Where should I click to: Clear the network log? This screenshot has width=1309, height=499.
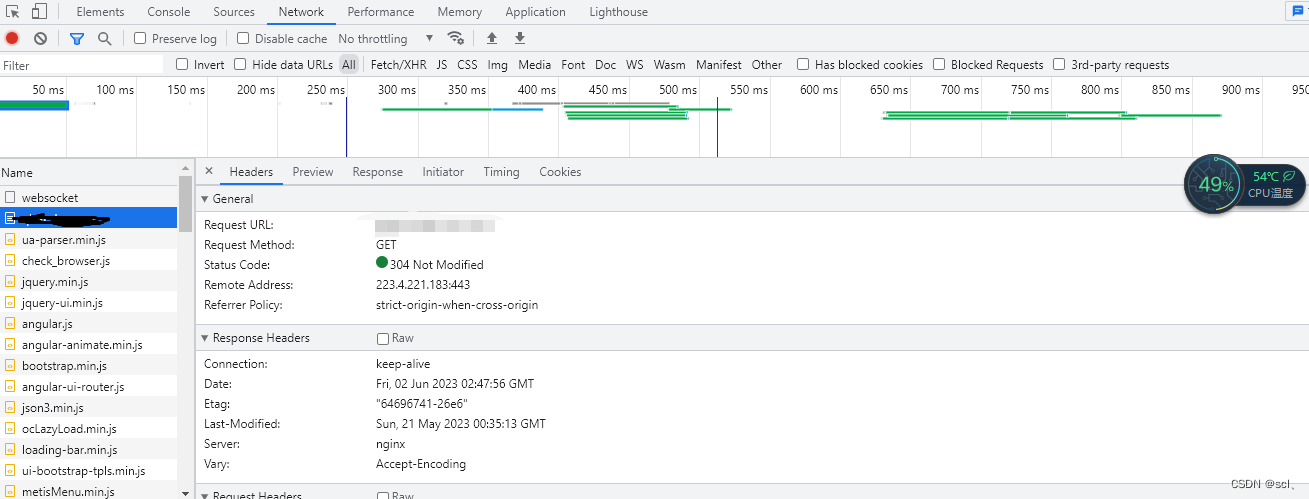pyautogui.click(x=40, y=38)
